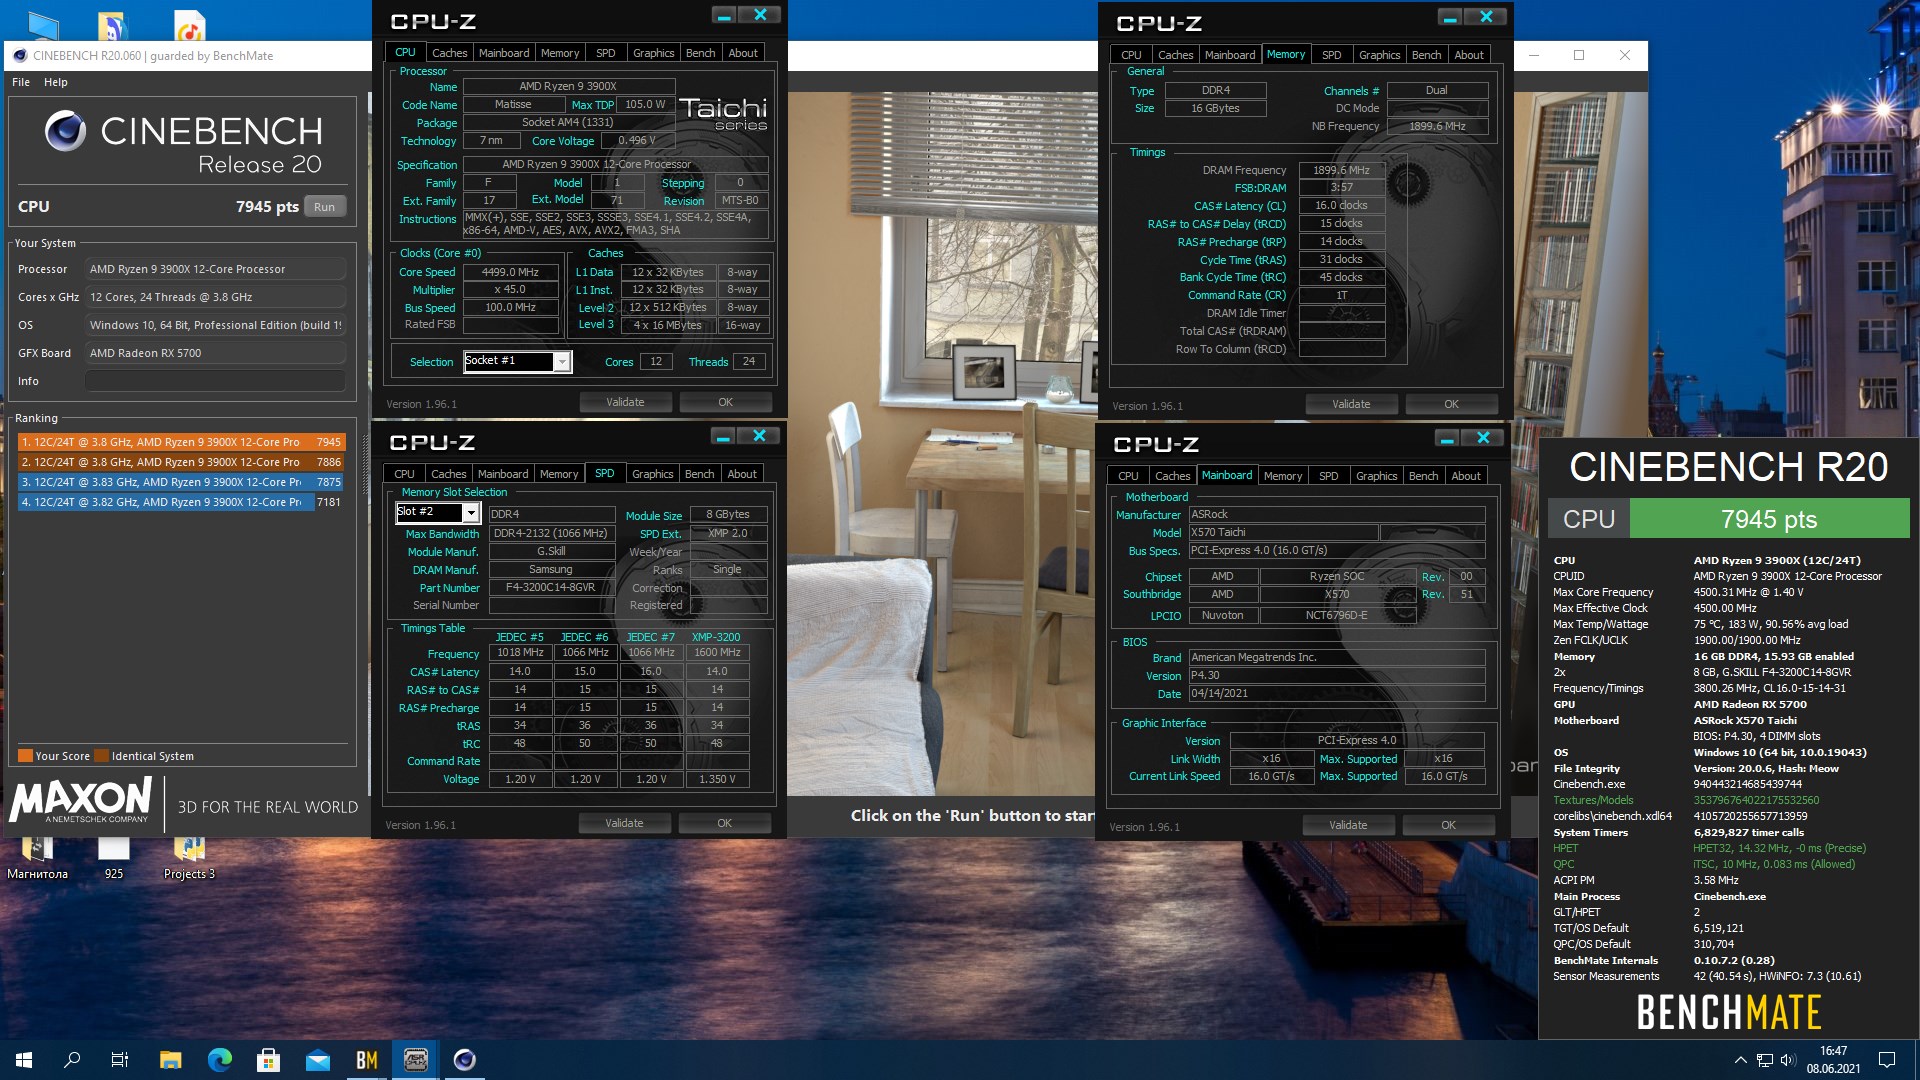Close the SPD CPU-Z window
Viewport: 1920px width, 1080px height.
[x=759, y=436]
